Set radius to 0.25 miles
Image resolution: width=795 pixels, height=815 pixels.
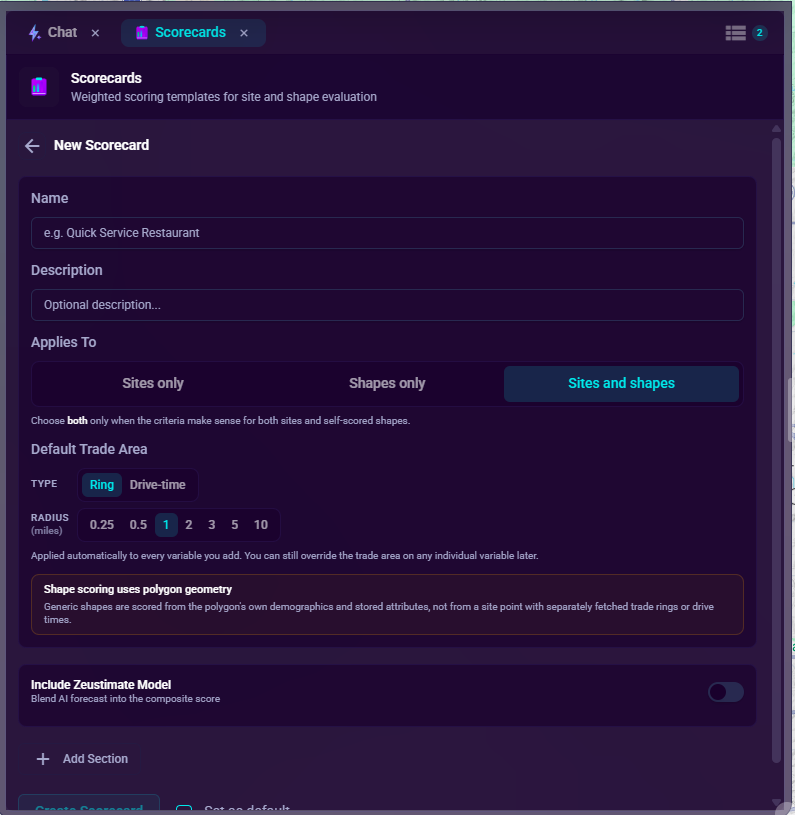(x=102, y=525)
